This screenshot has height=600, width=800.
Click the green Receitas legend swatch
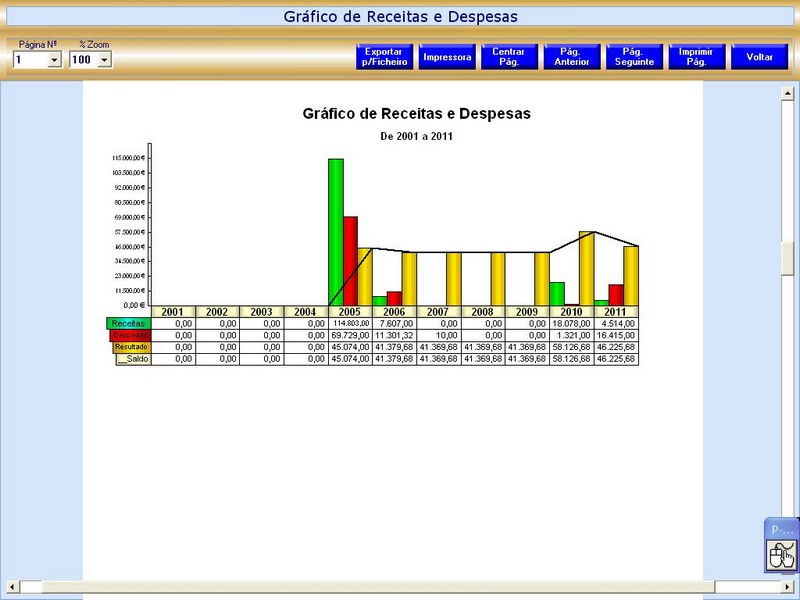[x=127, y=323]
